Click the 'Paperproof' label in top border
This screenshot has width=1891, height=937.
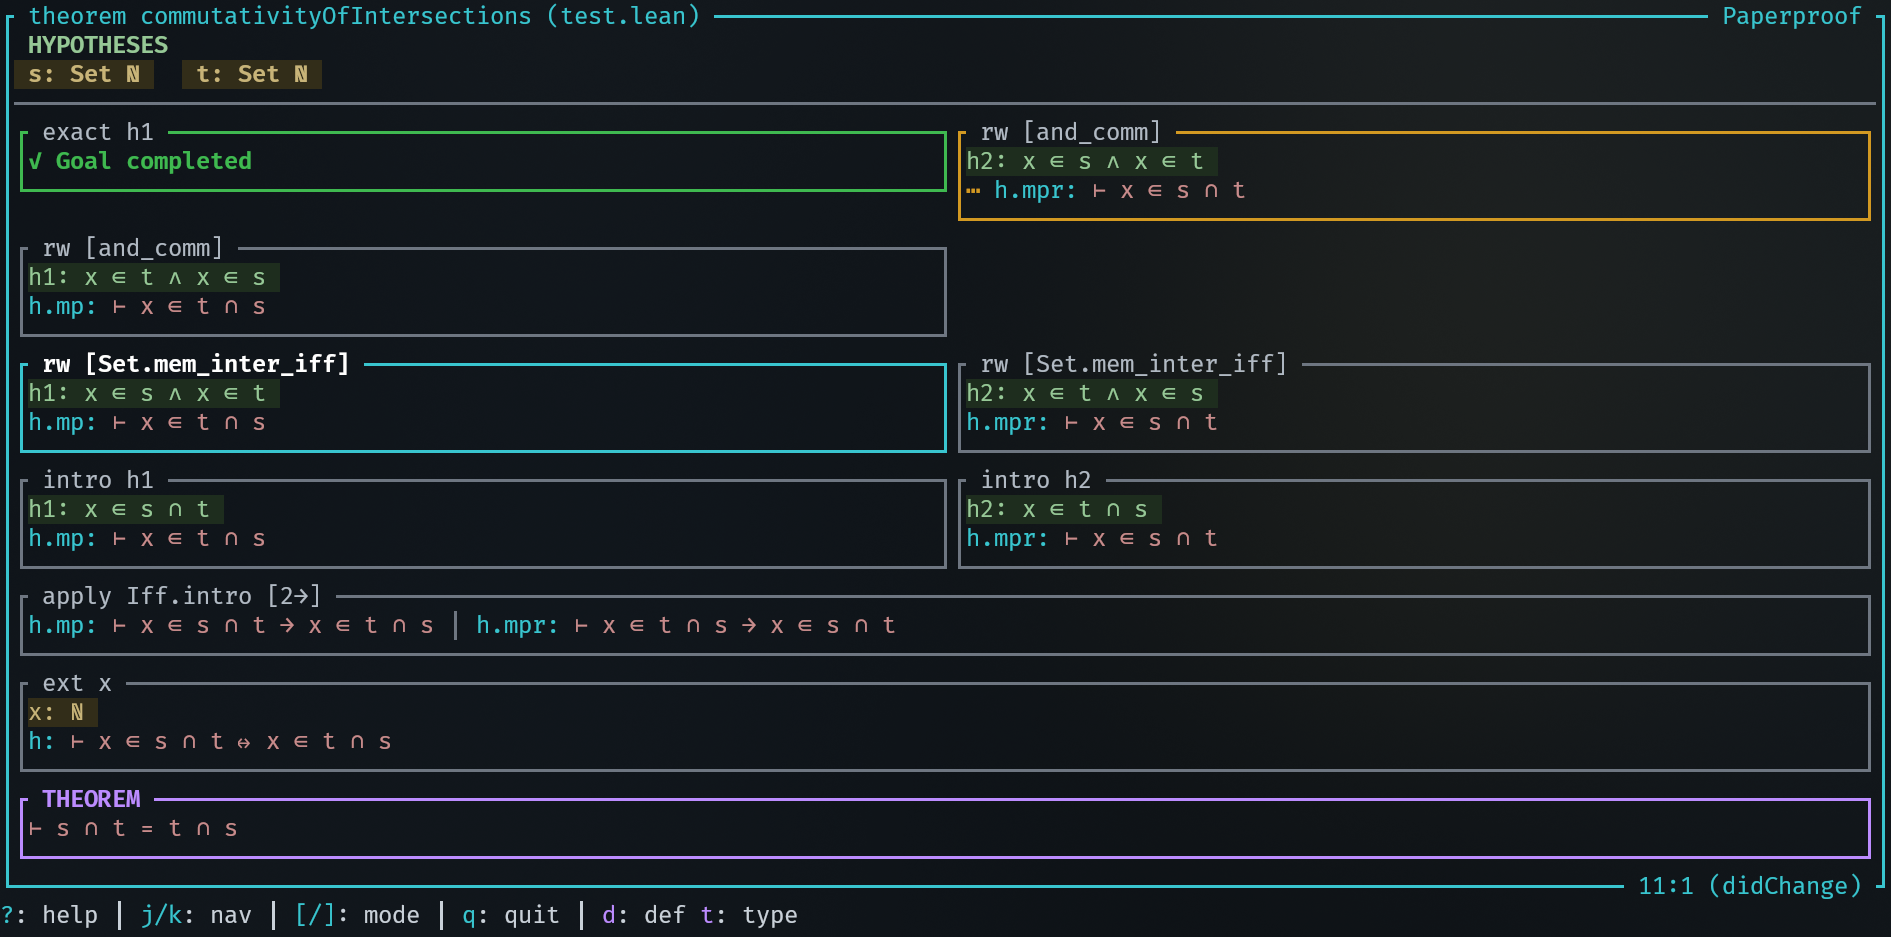[x=1791, y=16]
